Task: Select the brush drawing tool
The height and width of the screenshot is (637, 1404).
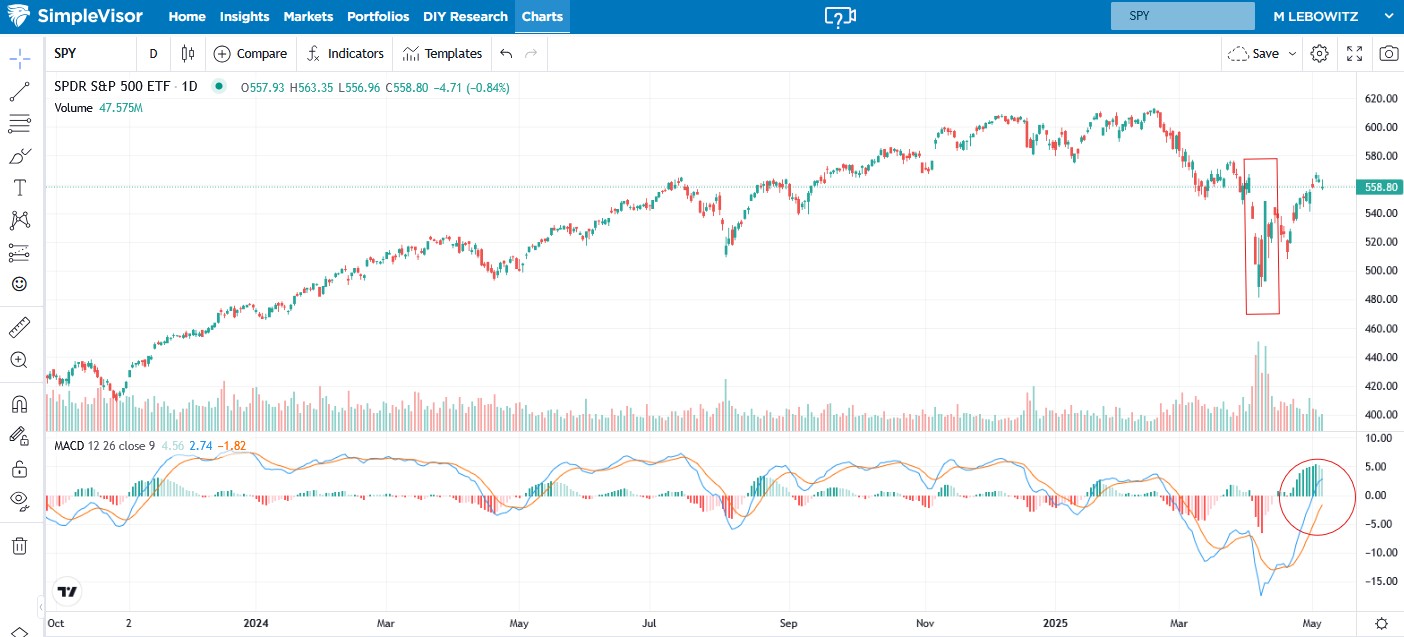Action: [19, 156]
